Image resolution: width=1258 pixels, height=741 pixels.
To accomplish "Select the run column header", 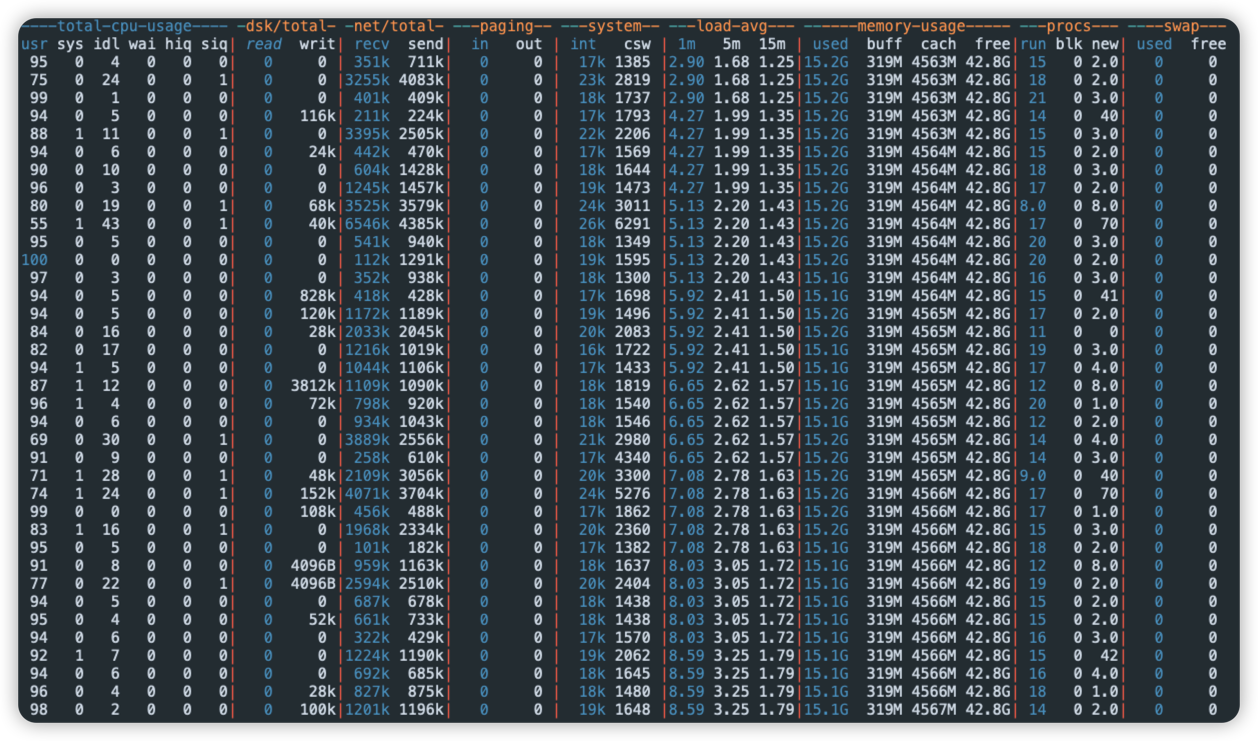I will 1033,44.
